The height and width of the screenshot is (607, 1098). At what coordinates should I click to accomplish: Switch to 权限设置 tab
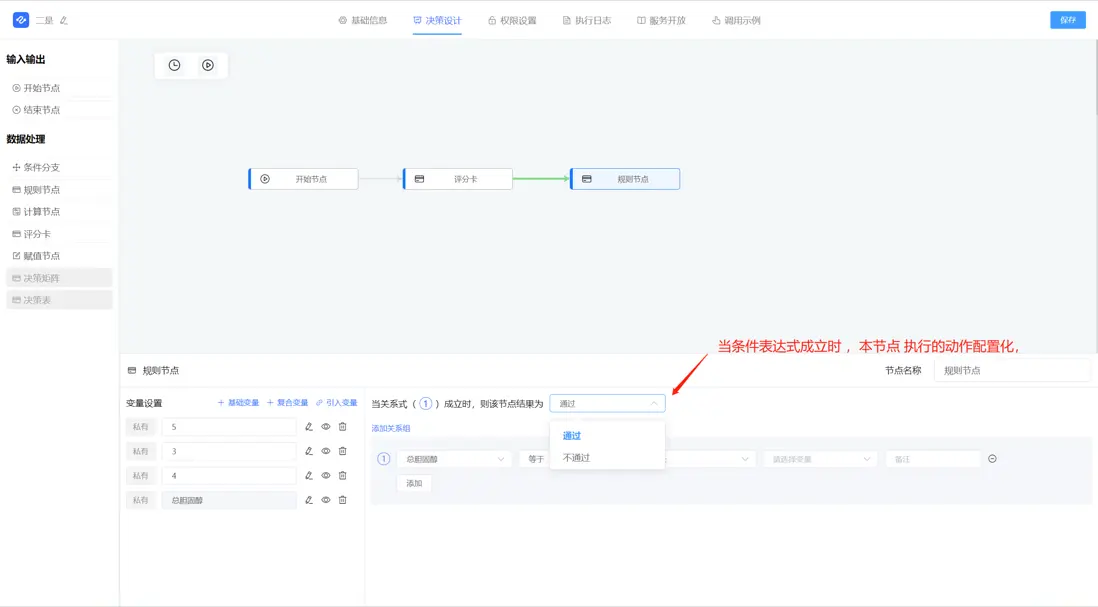[512, 20]
